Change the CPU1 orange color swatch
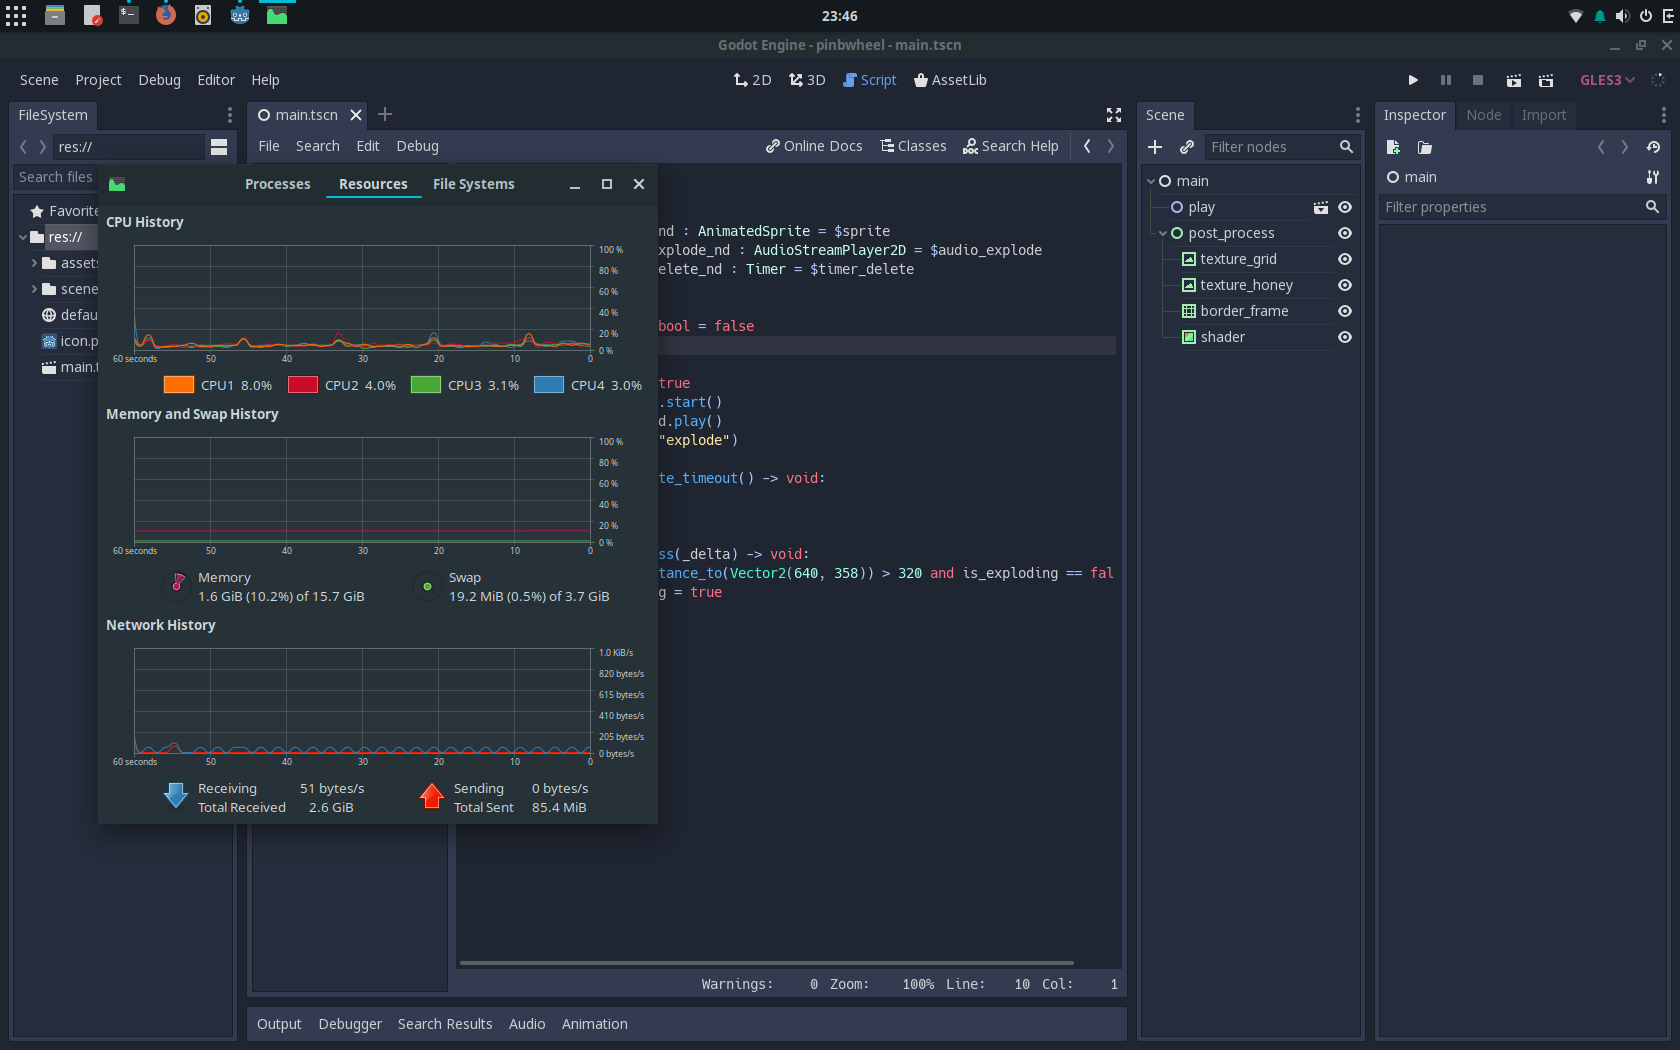Viewport: 1680px width, 1050px height. coord(179,385)
